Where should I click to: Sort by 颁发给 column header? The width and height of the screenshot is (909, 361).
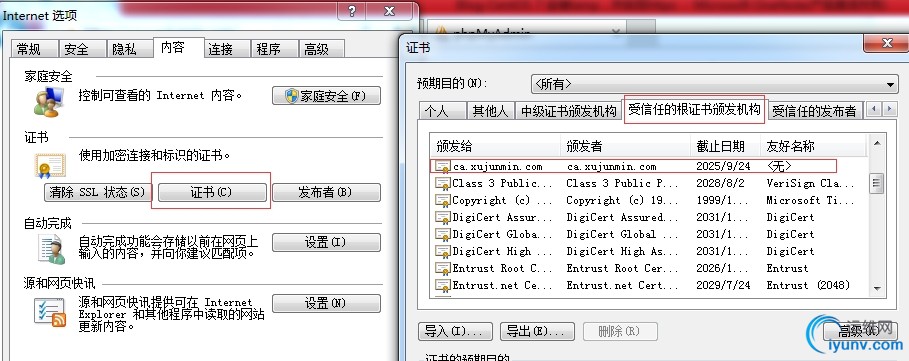[496, 146]
